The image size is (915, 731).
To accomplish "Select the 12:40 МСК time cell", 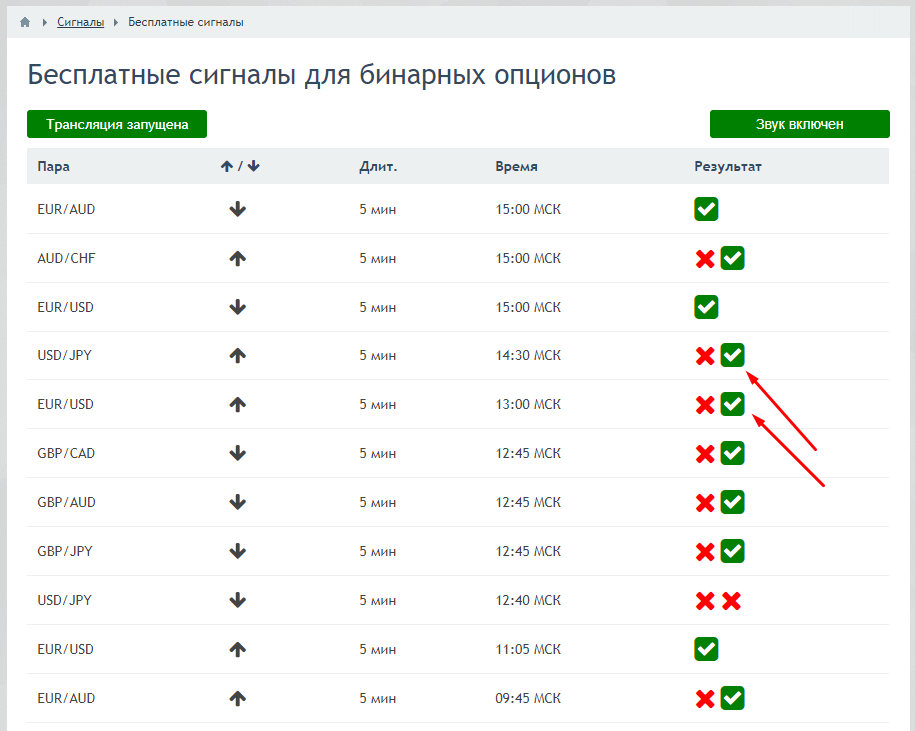I will (x=528, y=600).
